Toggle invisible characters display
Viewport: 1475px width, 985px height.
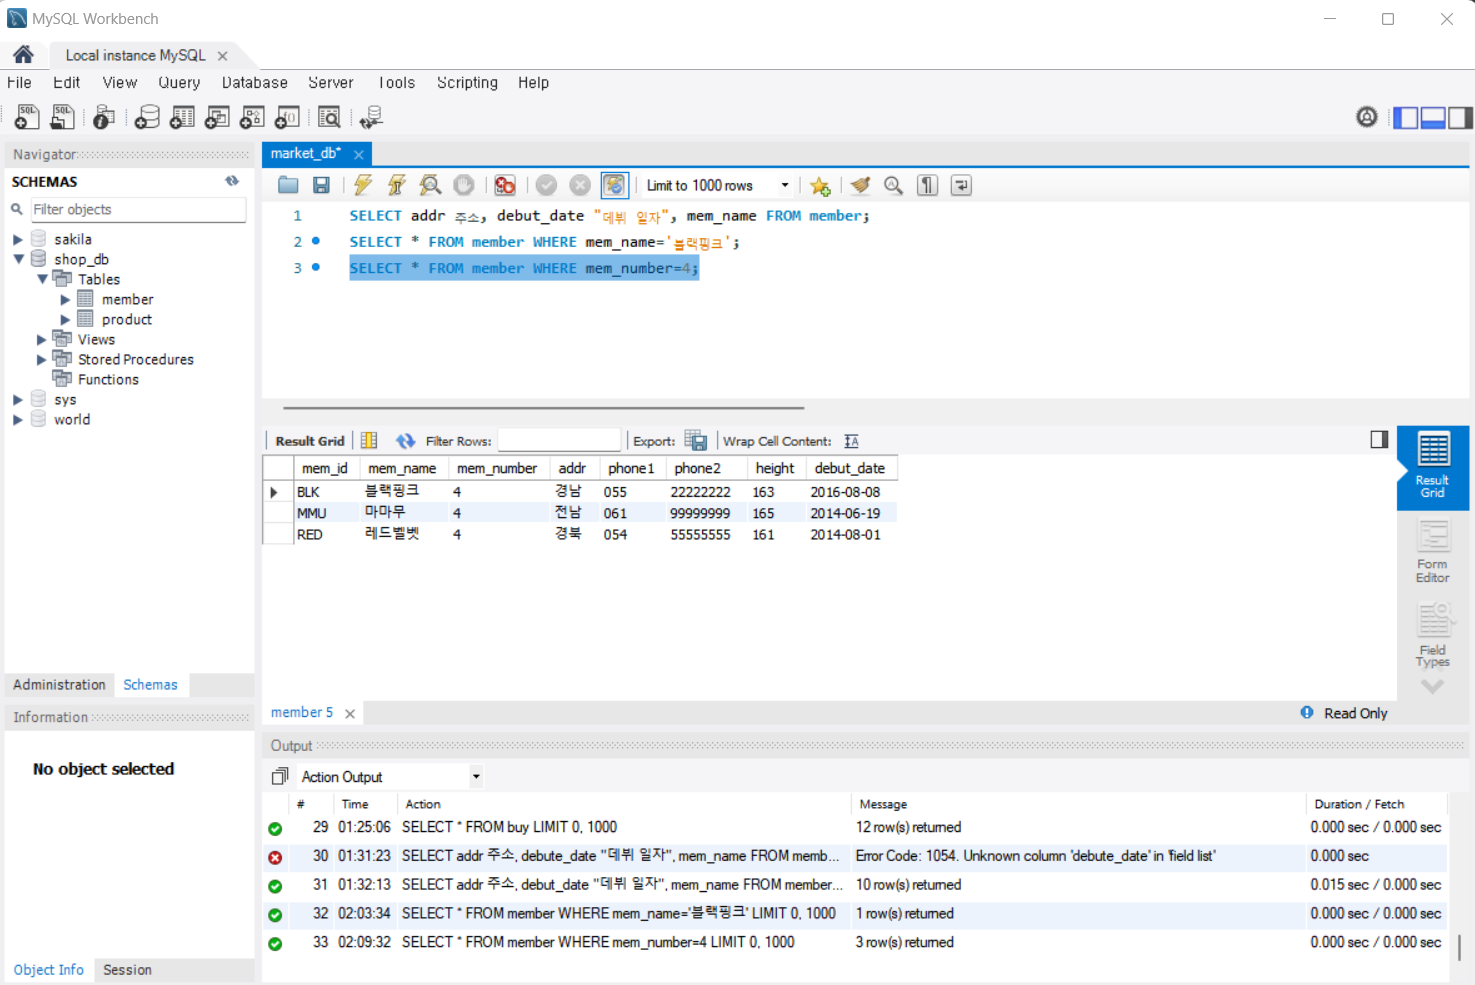click(927, 185)
